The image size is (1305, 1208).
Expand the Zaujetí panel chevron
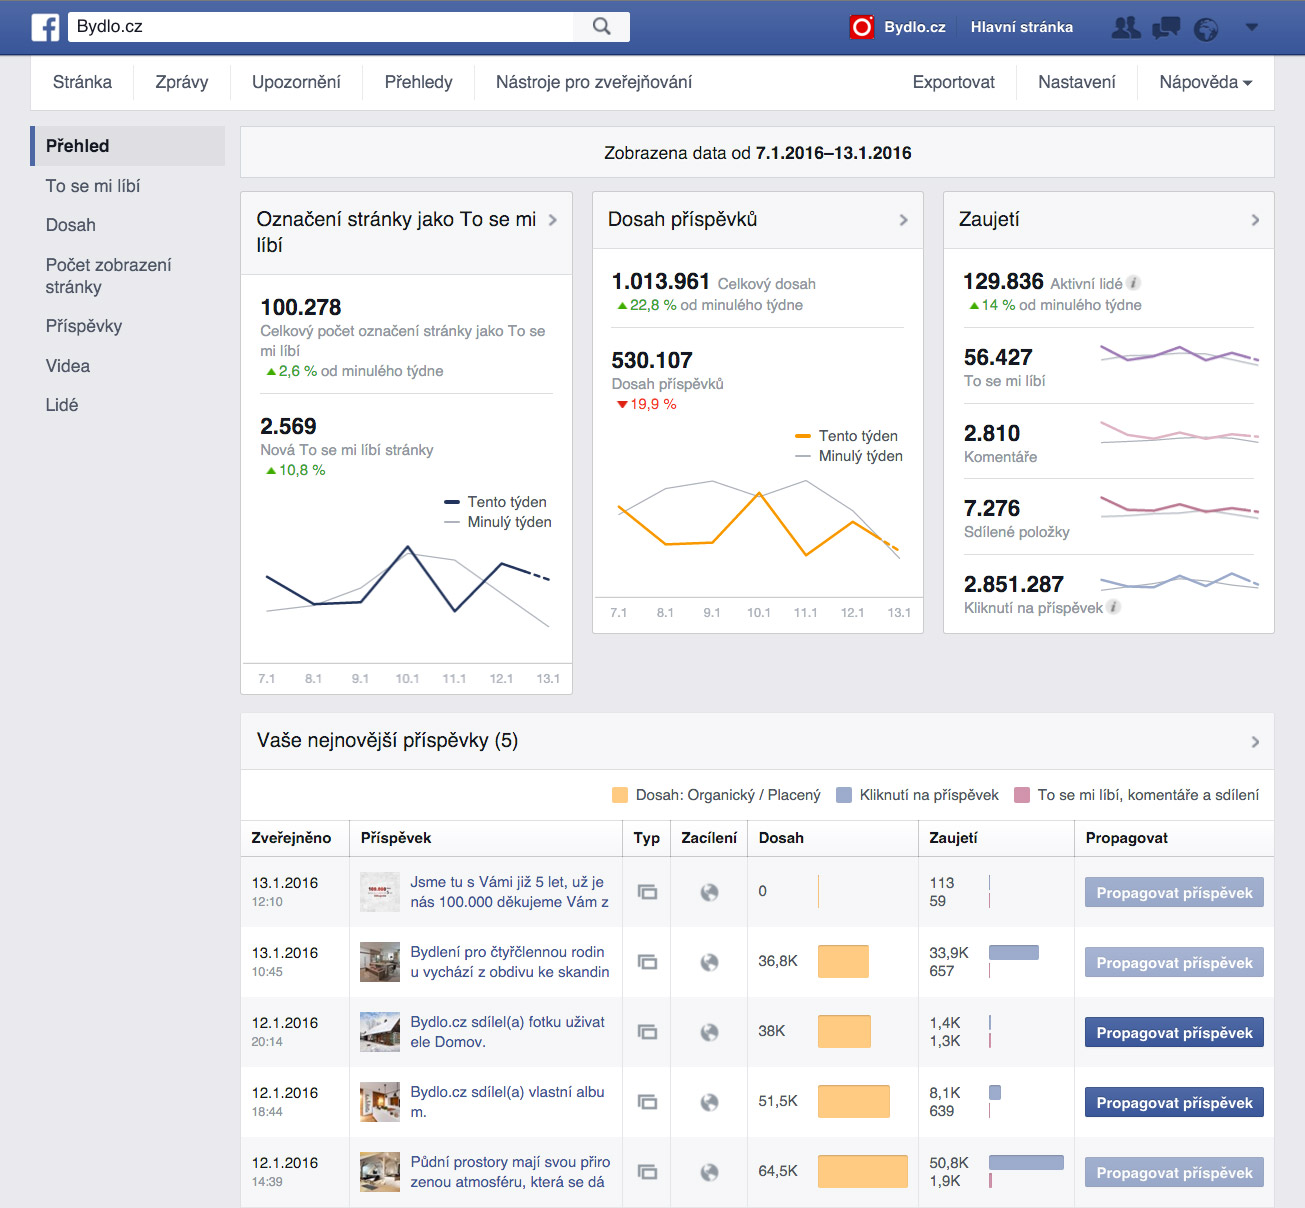[x=1255, y=220]
